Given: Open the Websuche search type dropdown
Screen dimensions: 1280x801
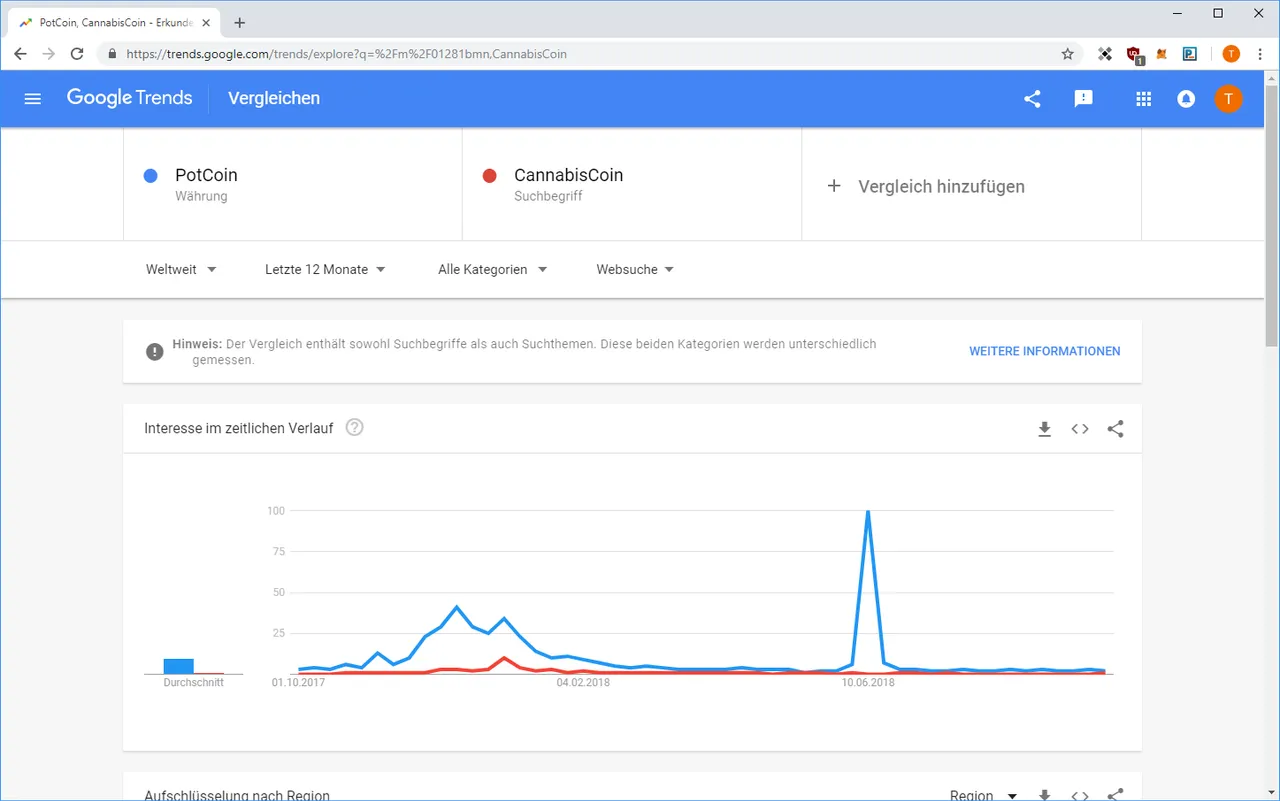Looking at the screenshot, I should [635, 269].
